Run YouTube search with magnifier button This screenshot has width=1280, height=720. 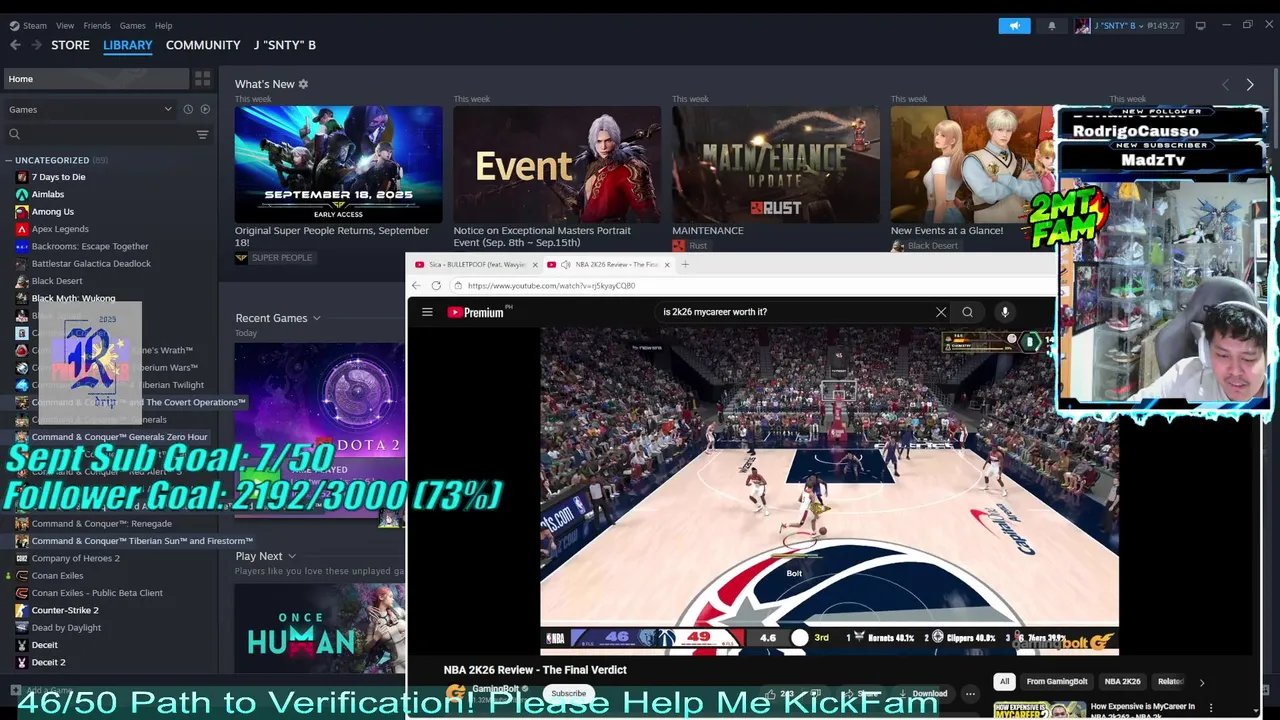967,312
